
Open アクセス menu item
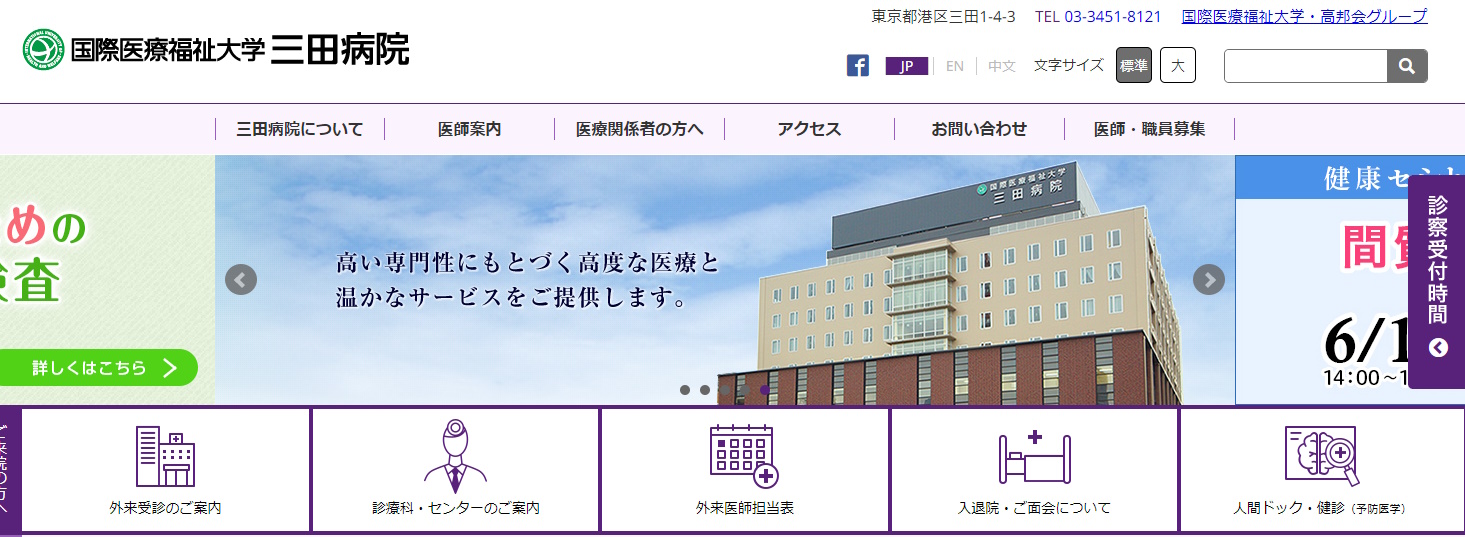click(810, 129)
